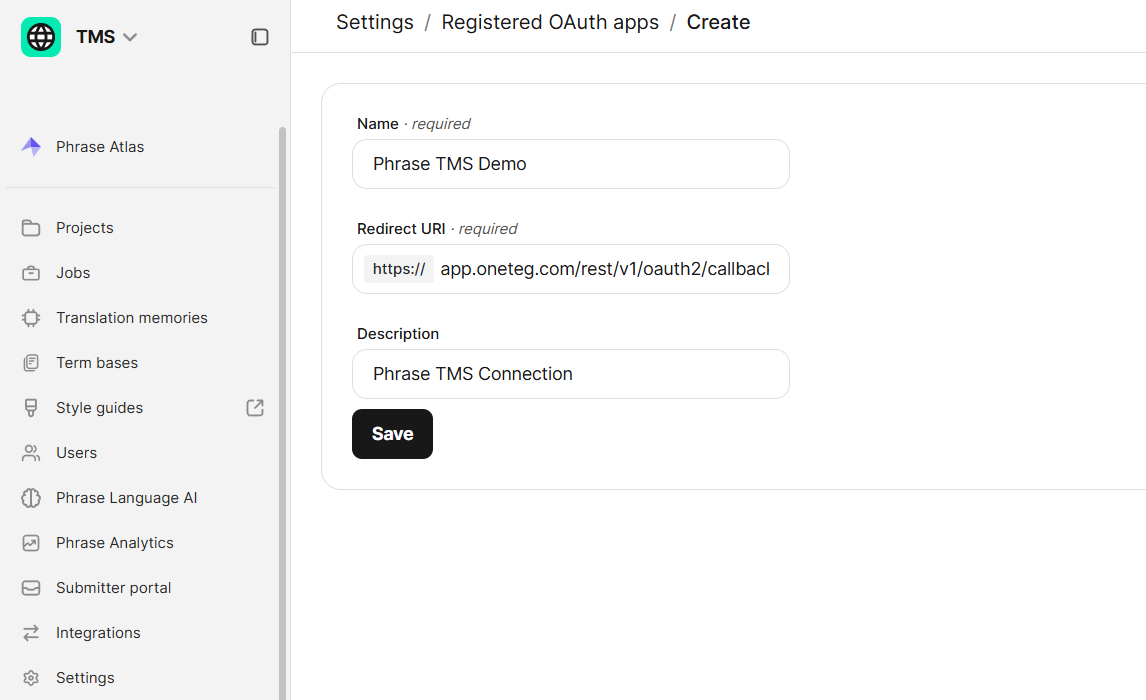Click the Create breadcrumb text

pos(718,23)
